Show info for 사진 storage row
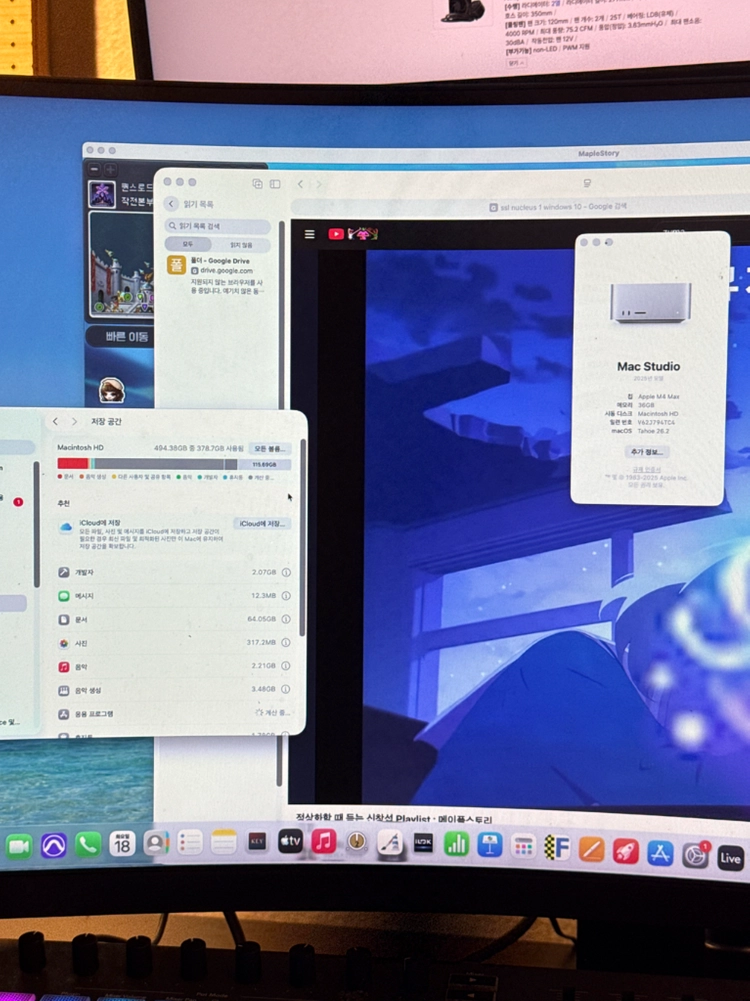 click(286, 642)
